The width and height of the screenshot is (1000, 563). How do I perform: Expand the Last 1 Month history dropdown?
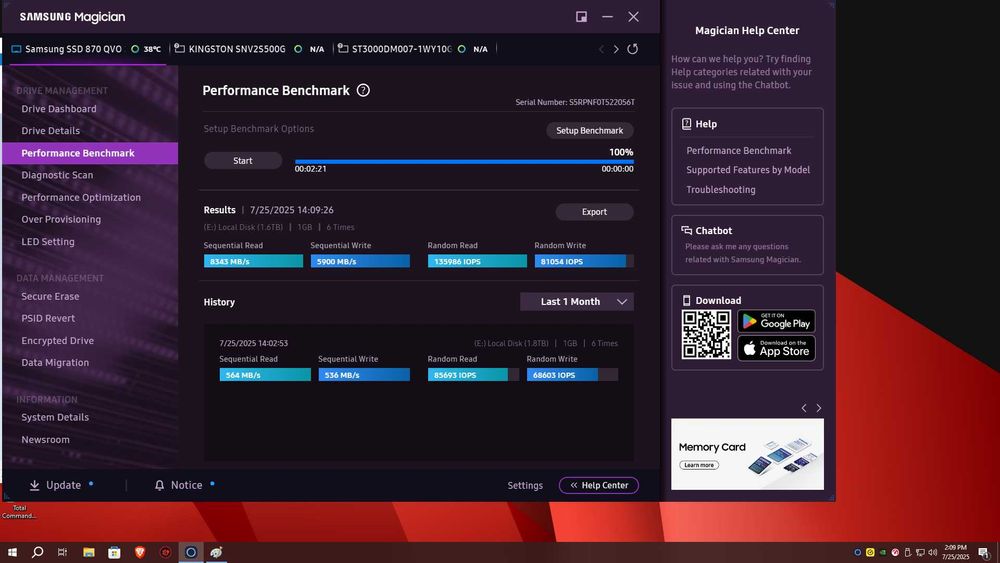coord(577,302)
